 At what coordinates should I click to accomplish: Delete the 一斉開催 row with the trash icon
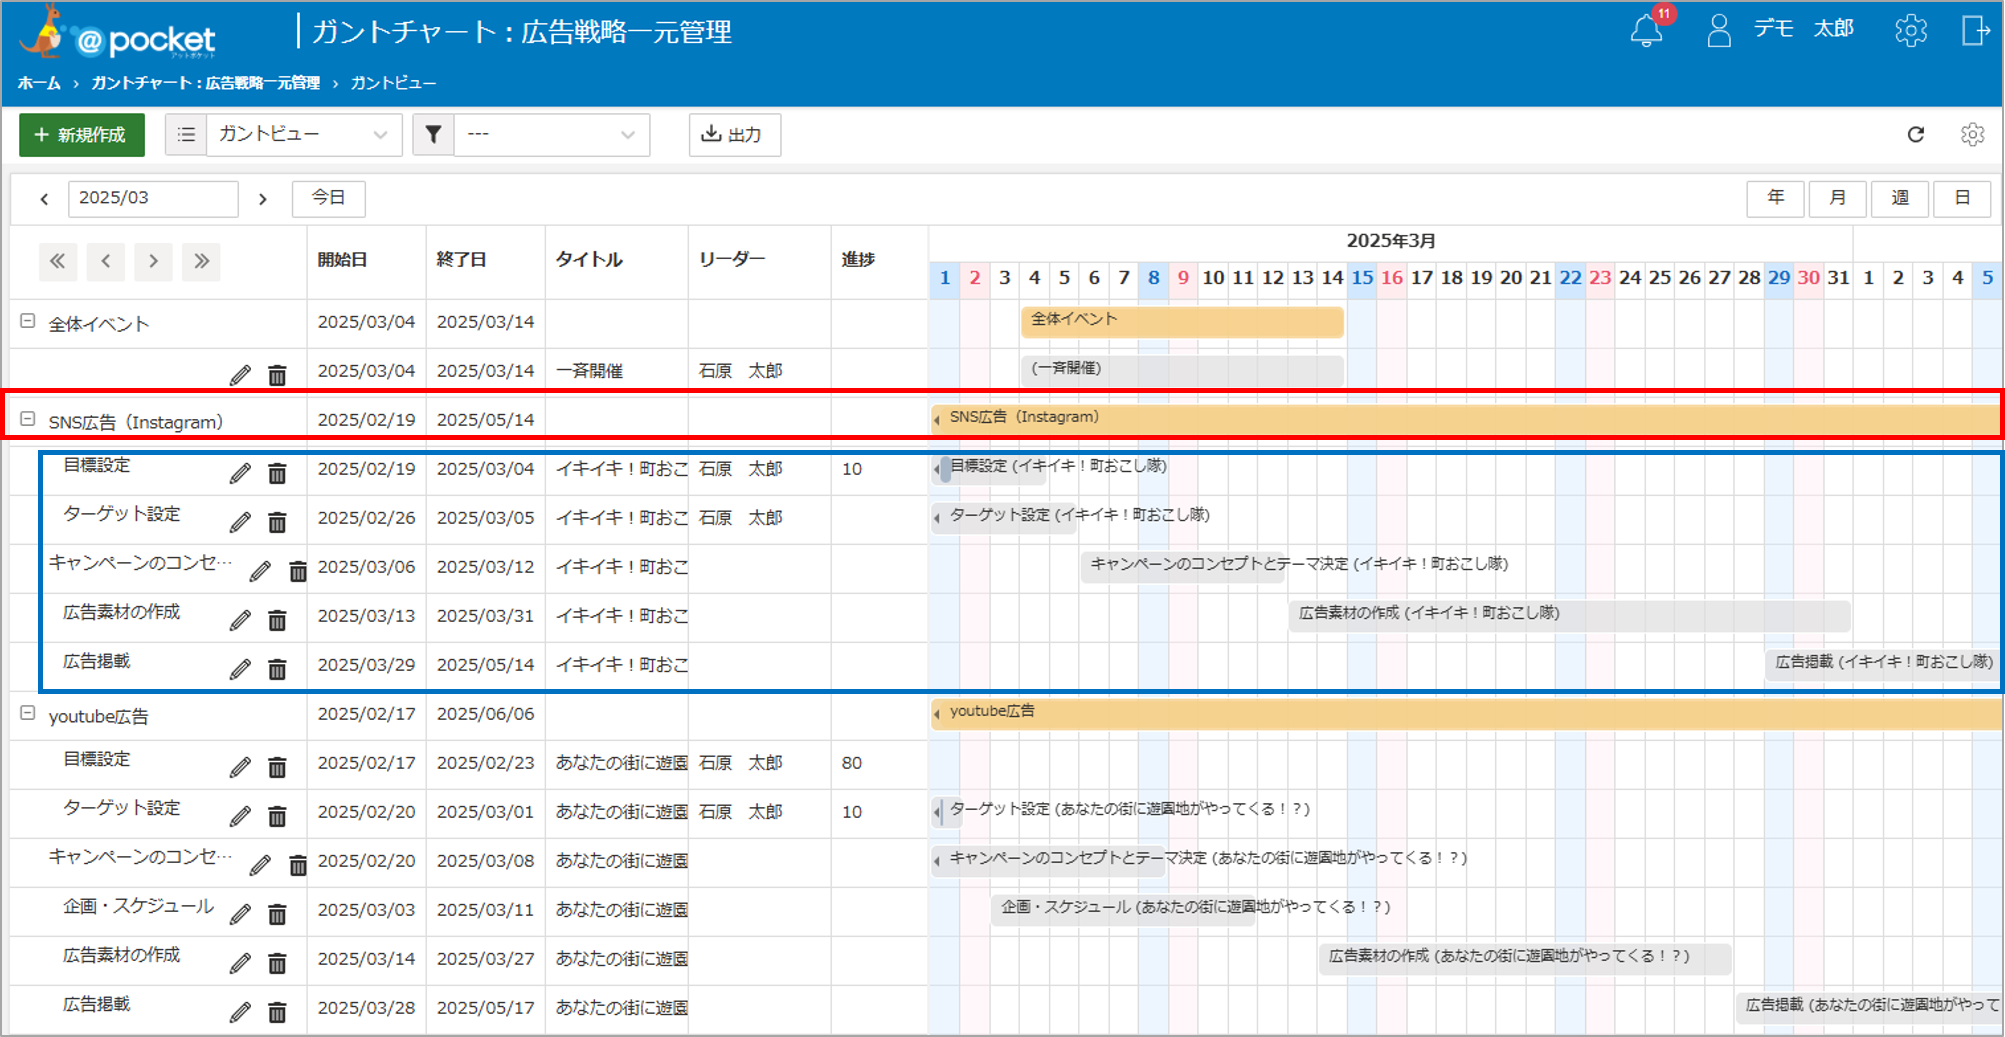[x=277, y=375]
